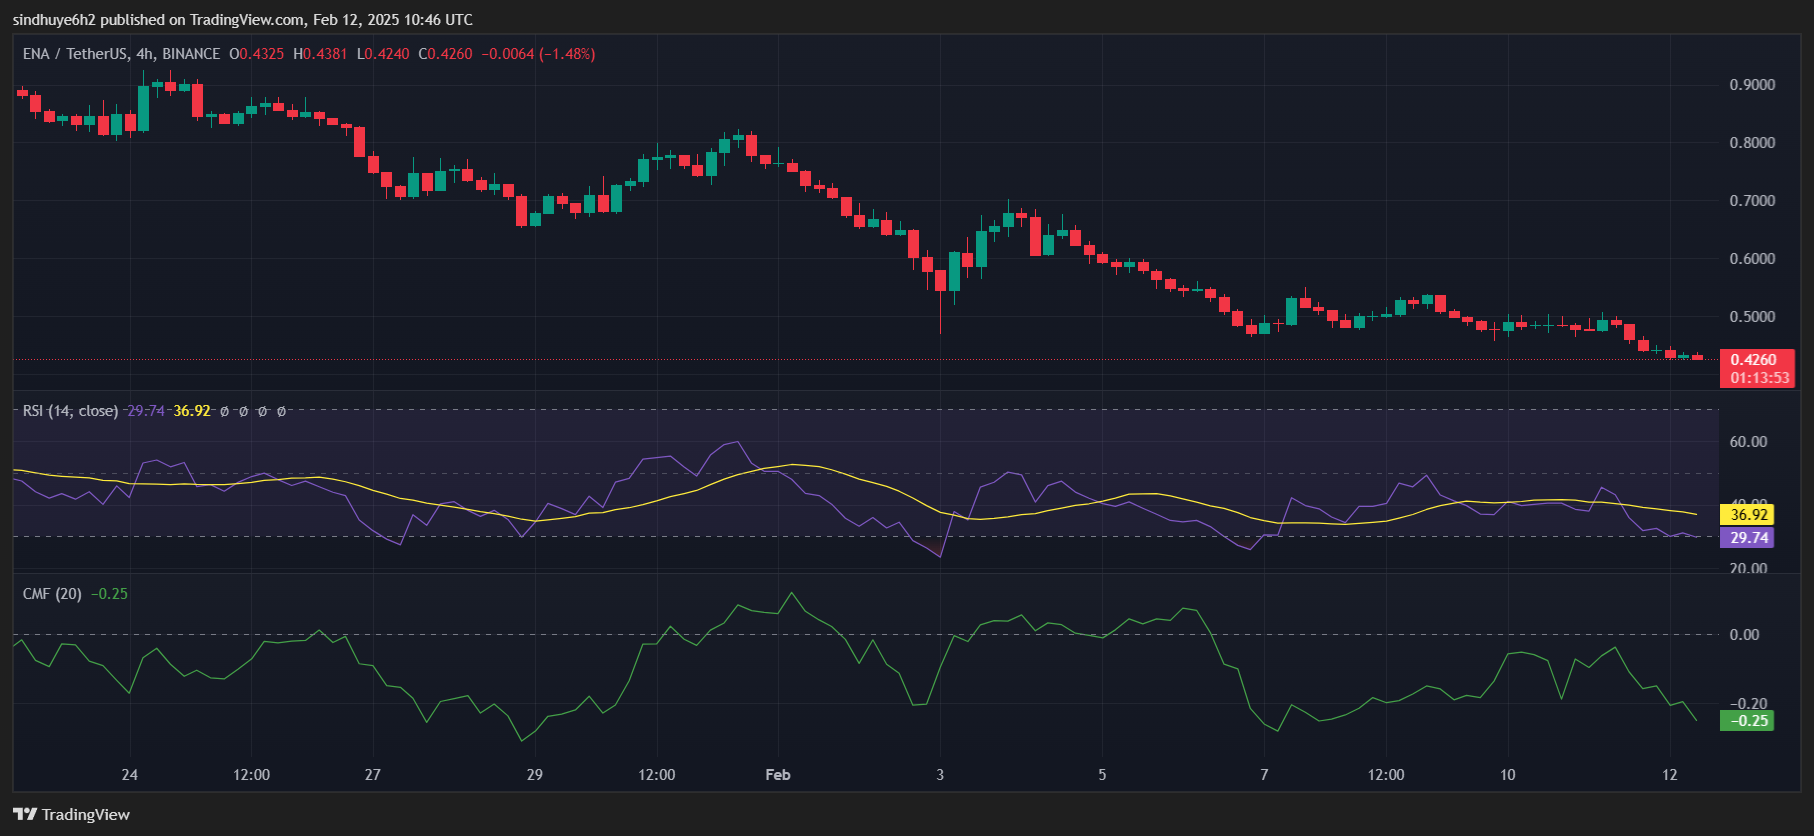Click the yellow RSI average value 36.92 in legend

[x=192, y=411]
